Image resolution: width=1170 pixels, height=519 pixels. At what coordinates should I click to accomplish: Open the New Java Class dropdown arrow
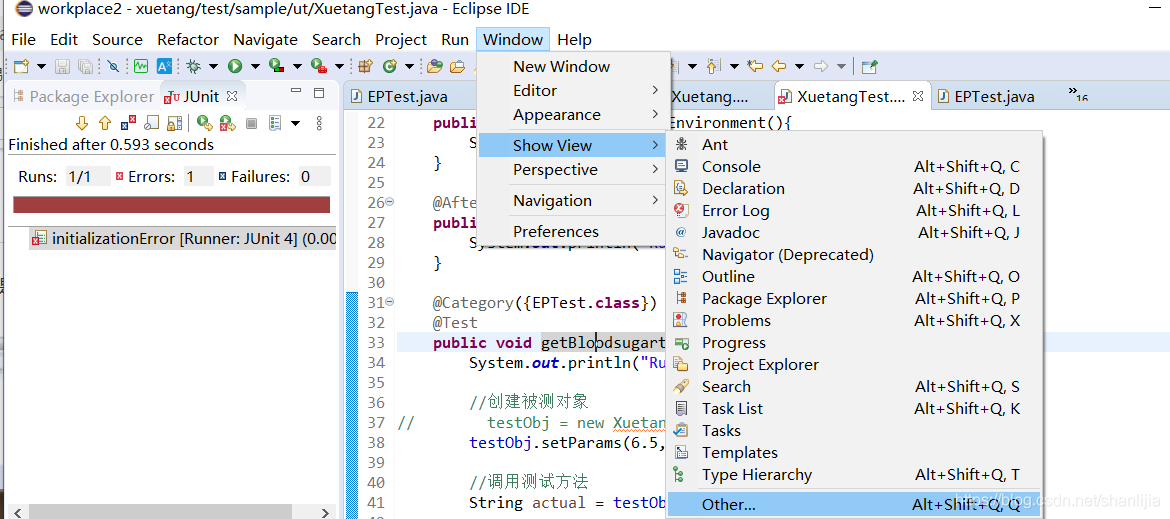tap(410, 66)
